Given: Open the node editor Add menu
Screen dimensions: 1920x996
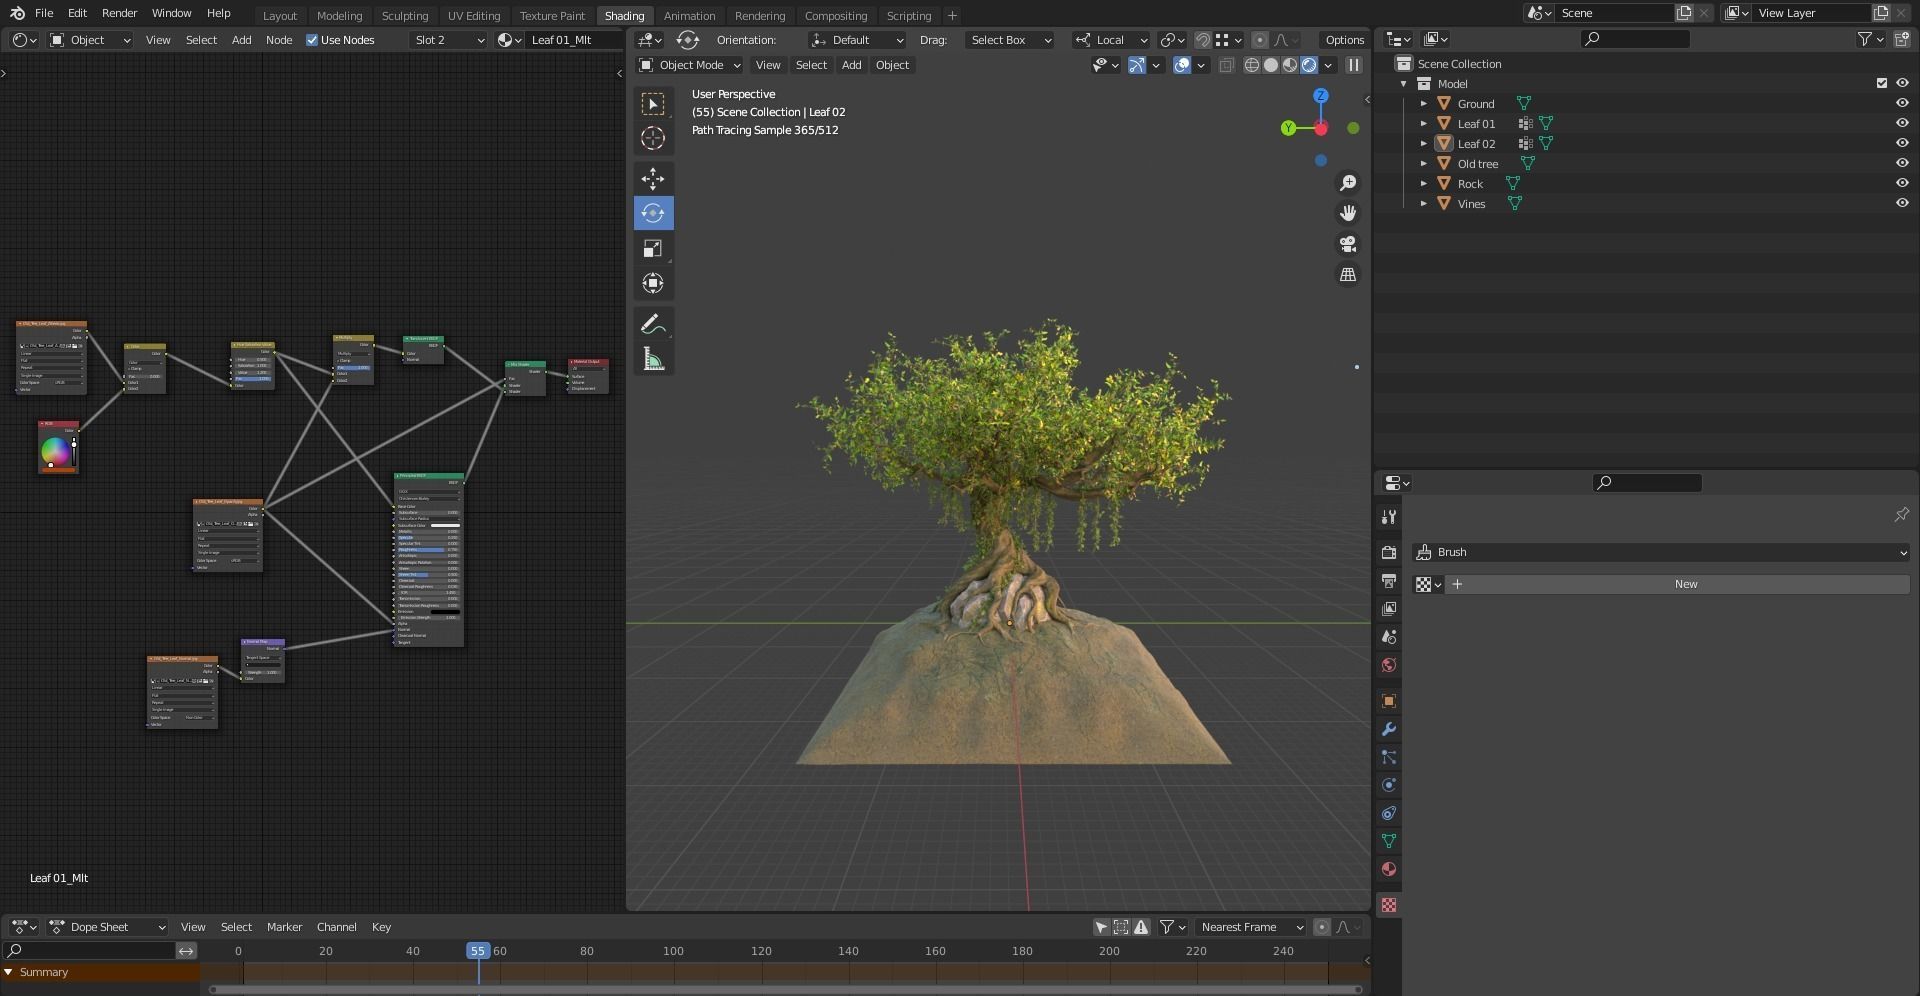Looking at the screenshot, I should [241, 40].
